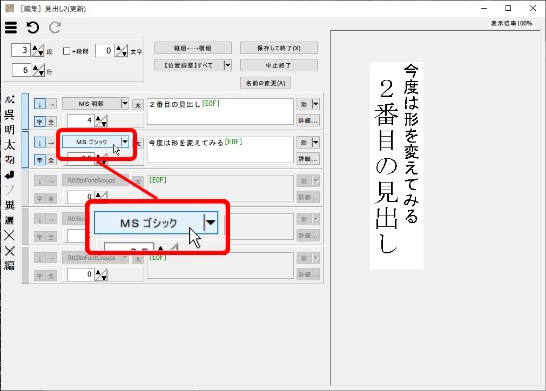
Task: Click the 段 number field showing 3
Action: click(x=21, y=50)
